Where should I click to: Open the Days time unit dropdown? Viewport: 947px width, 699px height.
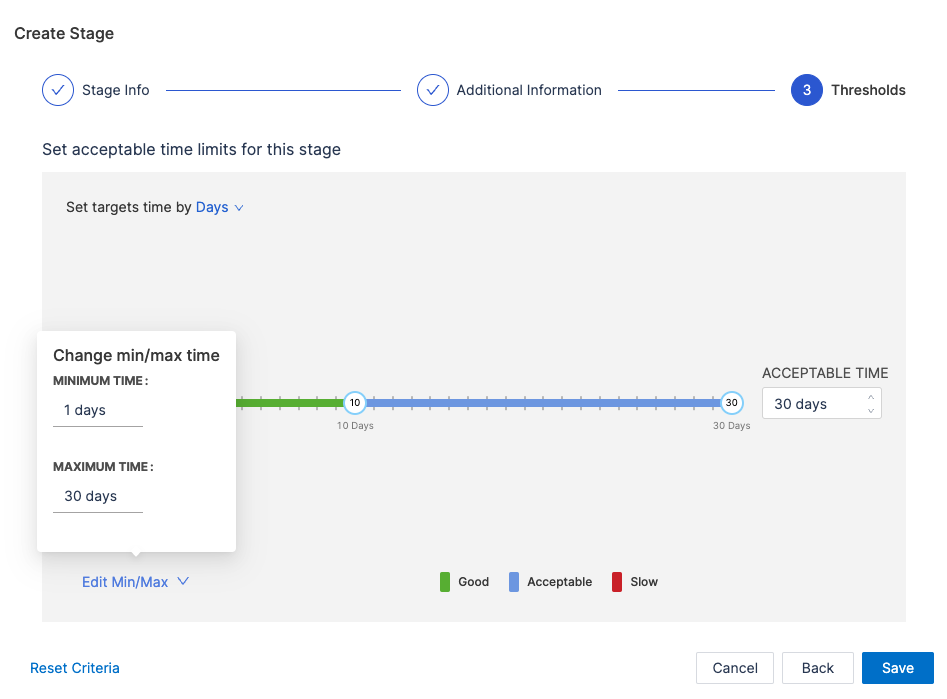(219, 208)
